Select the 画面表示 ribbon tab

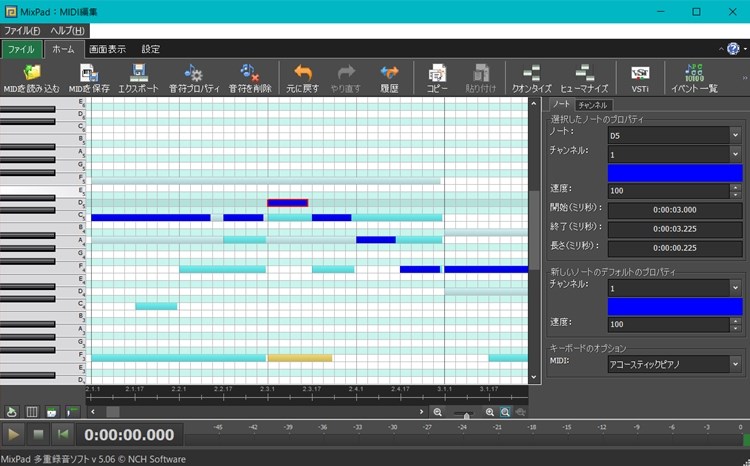pyautogui.click(x=107, y=49)
